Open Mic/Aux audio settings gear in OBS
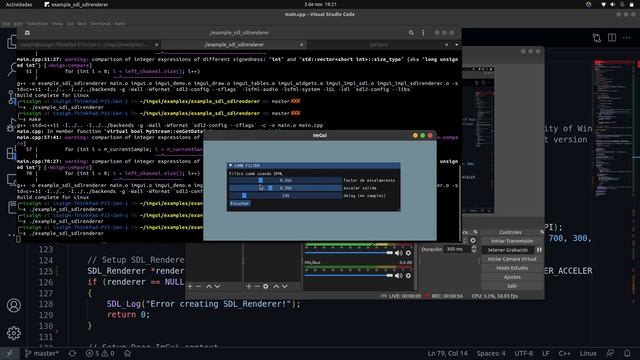Viewport: 640px width, 360px height. (x=408, y=276)
